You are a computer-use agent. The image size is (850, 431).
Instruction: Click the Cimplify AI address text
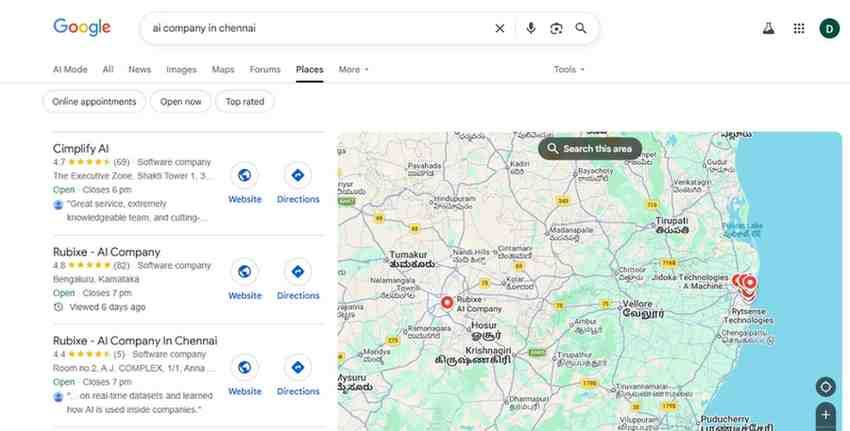pos(133,176)
